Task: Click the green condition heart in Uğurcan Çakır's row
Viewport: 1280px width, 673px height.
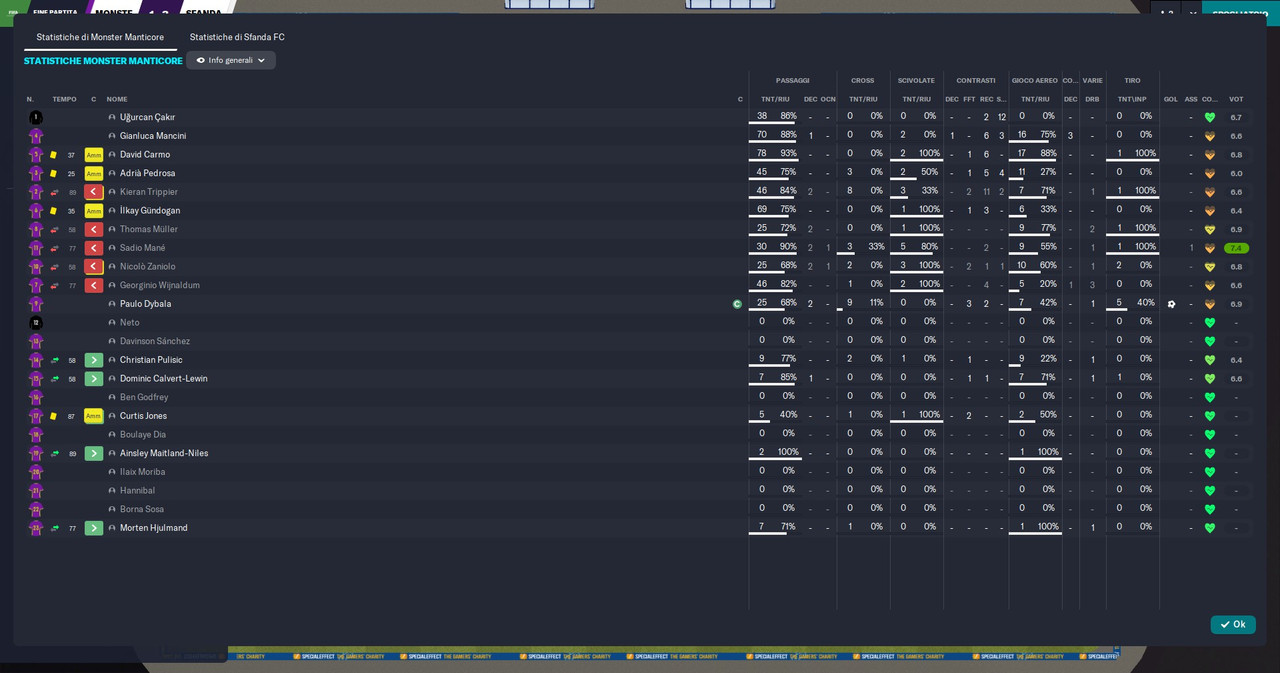Action: point(1210,117)
